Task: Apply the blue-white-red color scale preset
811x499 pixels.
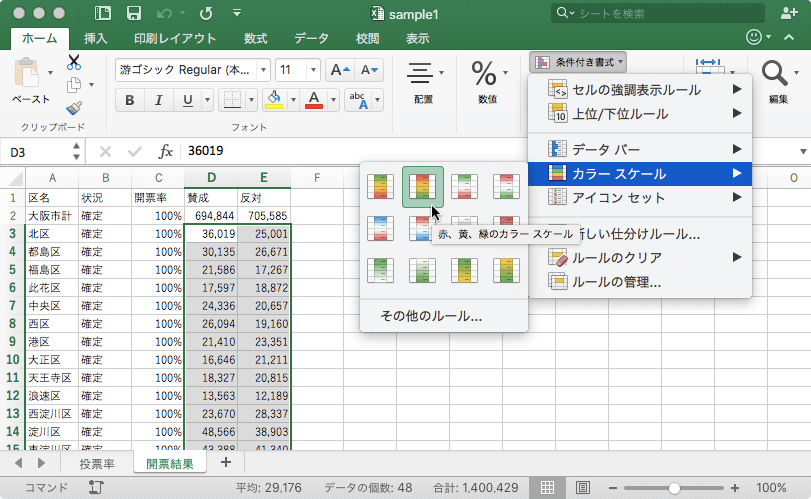Action: (380, 229)
